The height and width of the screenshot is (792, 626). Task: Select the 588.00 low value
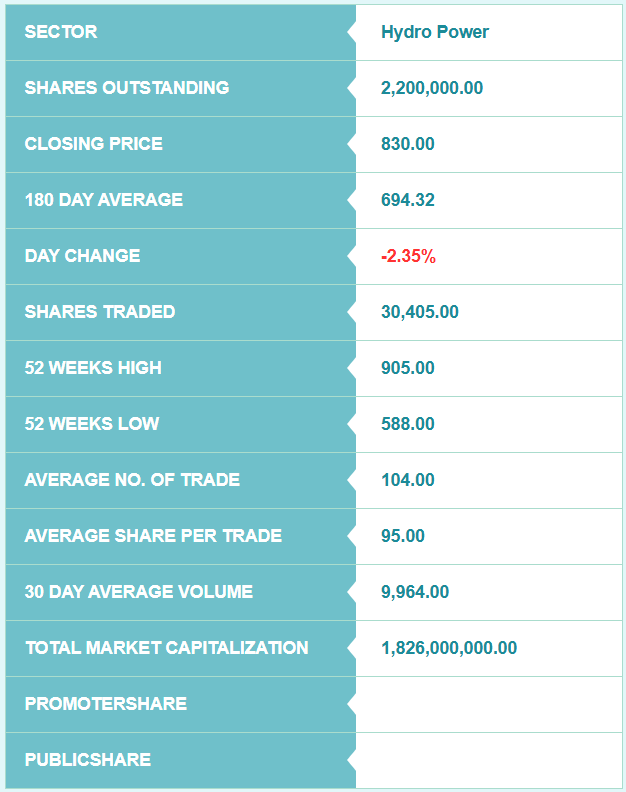[408, 424]
